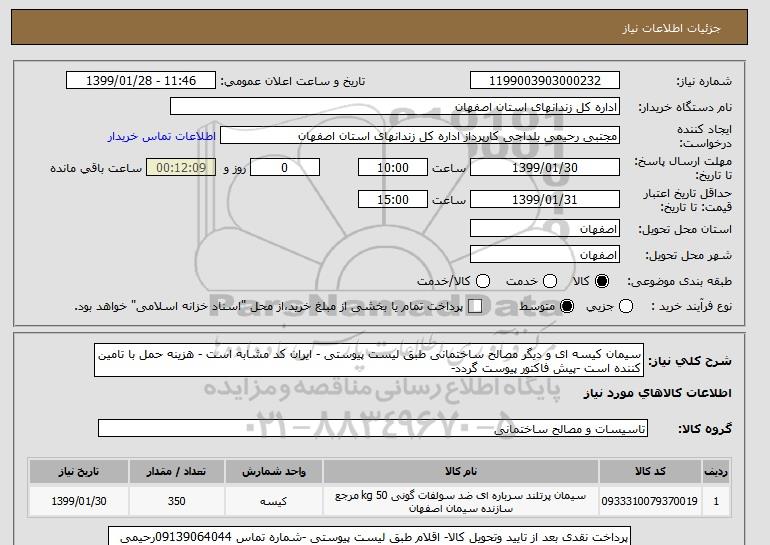The height and width of the screenshot is (545, 770).
Task: Click the Portland cement product name cell
Action: pyautogui.click(x=461, y=501)
